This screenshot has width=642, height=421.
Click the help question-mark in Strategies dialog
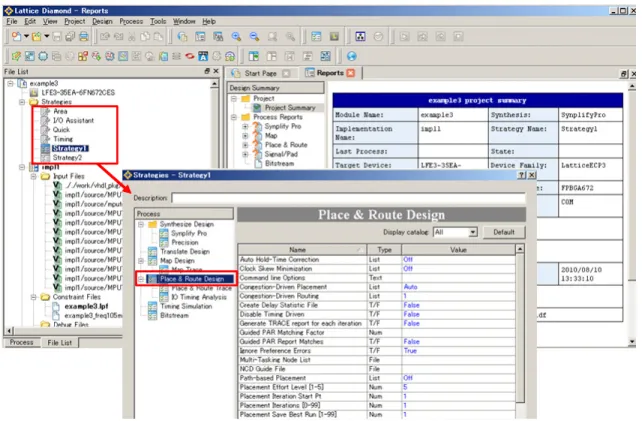coord(522,175)
